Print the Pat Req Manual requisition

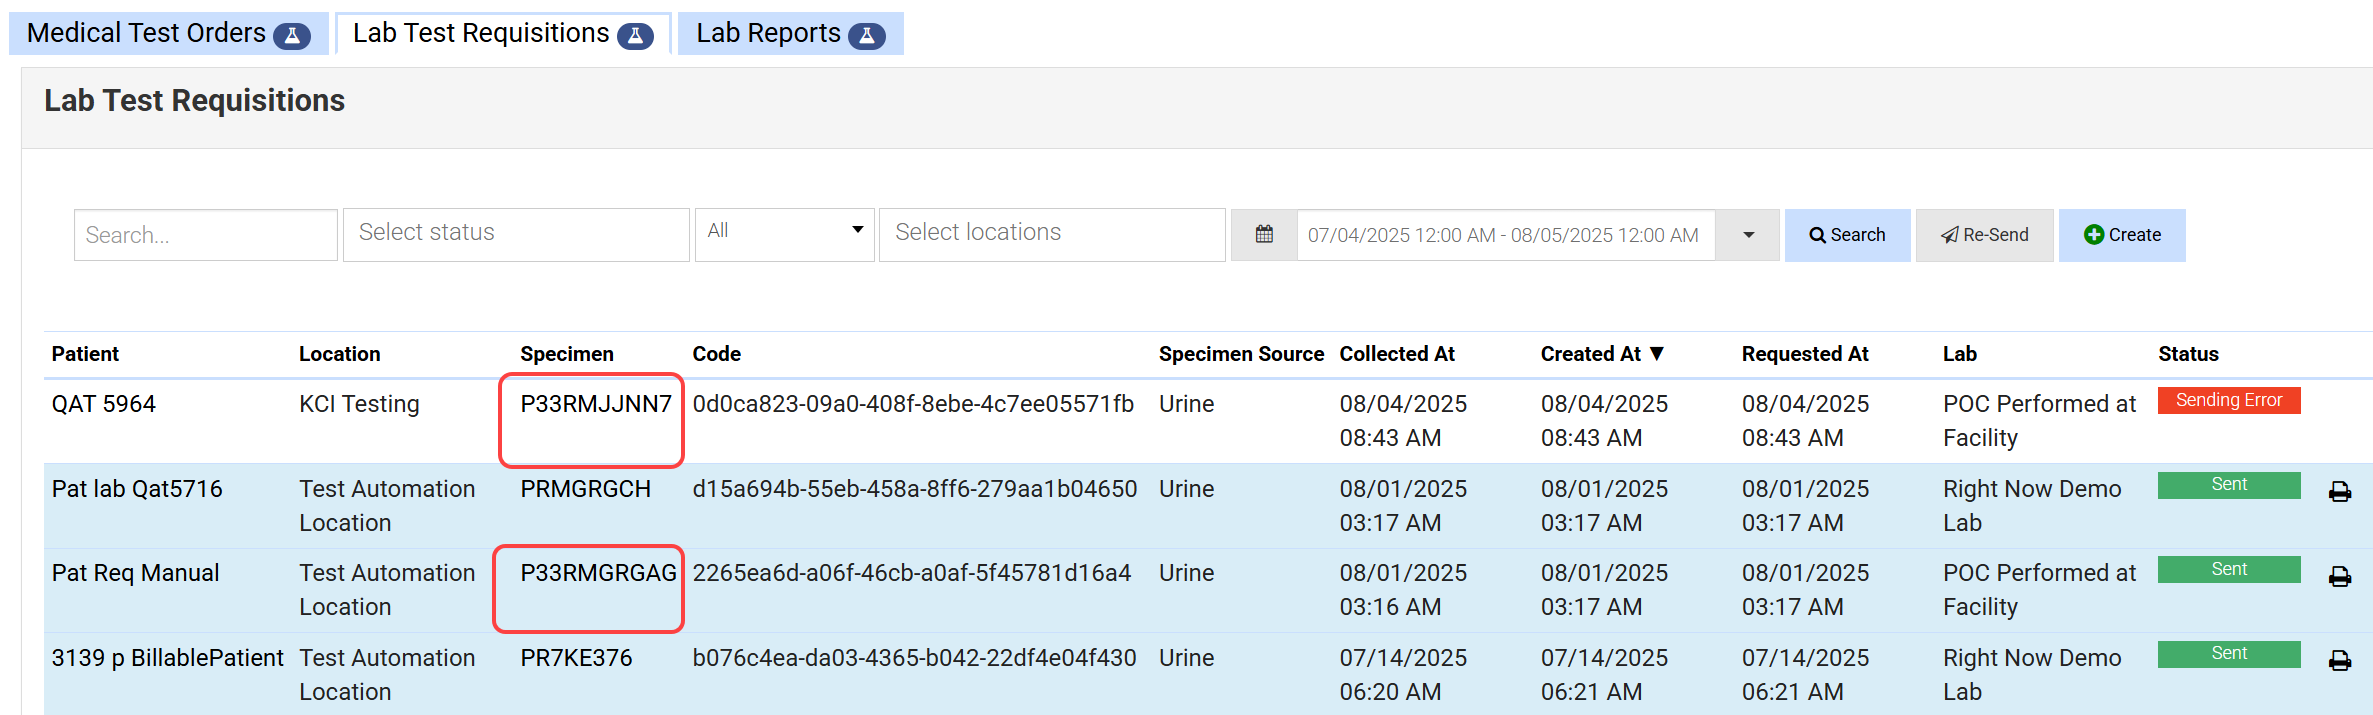[x=2339, y=577]
